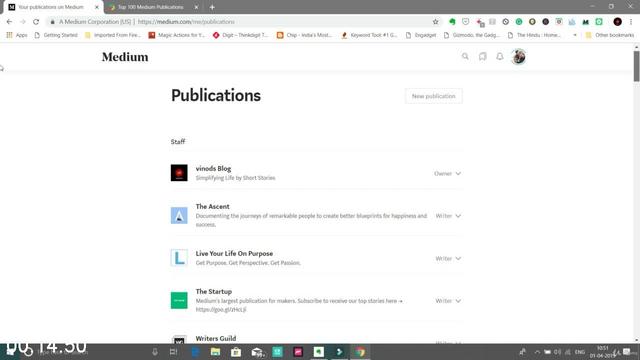Click "Simplifying Life by Short Stories" description
This screenshot has height=360, width=640.
click(235, 178)
